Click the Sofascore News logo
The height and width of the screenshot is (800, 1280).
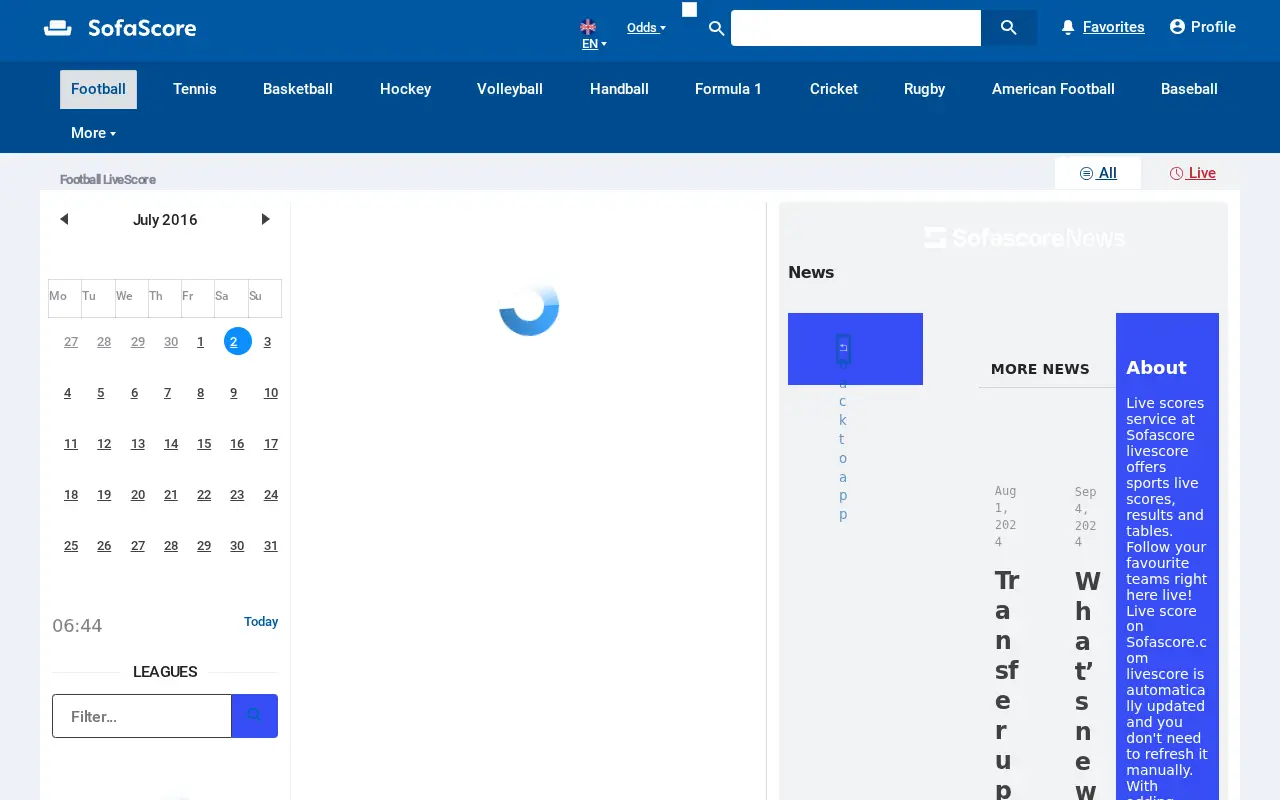(1024, 237)
